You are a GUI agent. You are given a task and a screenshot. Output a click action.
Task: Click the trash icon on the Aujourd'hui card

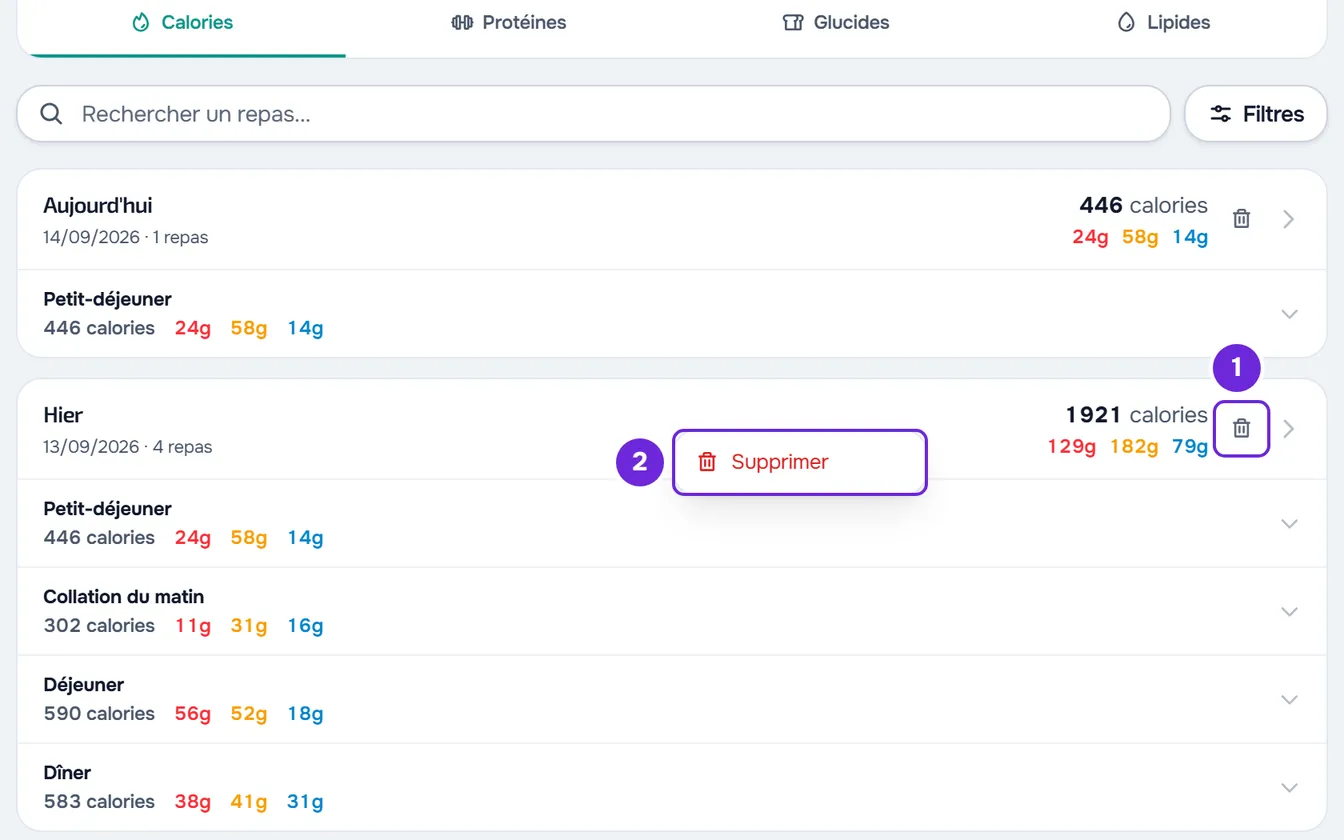point(1241,219)
